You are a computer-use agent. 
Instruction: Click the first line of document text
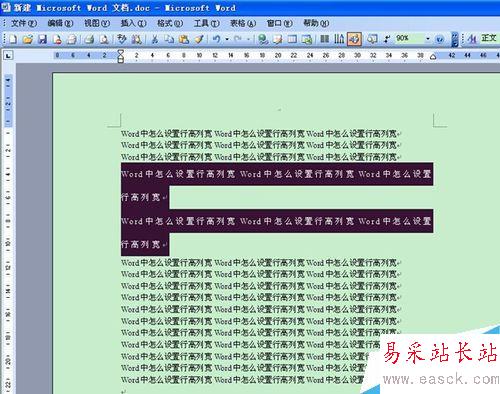click(260, 134)
